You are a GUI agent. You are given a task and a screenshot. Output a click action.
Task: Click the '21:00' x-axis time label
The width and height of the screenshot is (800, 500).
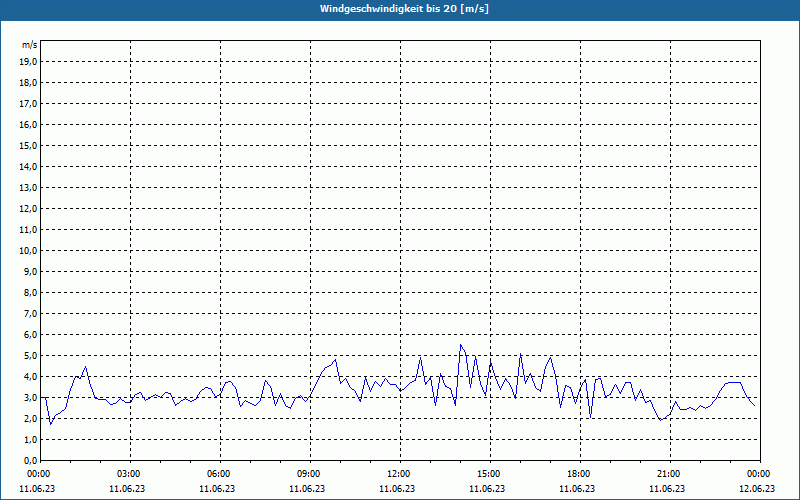click(668, 474)
